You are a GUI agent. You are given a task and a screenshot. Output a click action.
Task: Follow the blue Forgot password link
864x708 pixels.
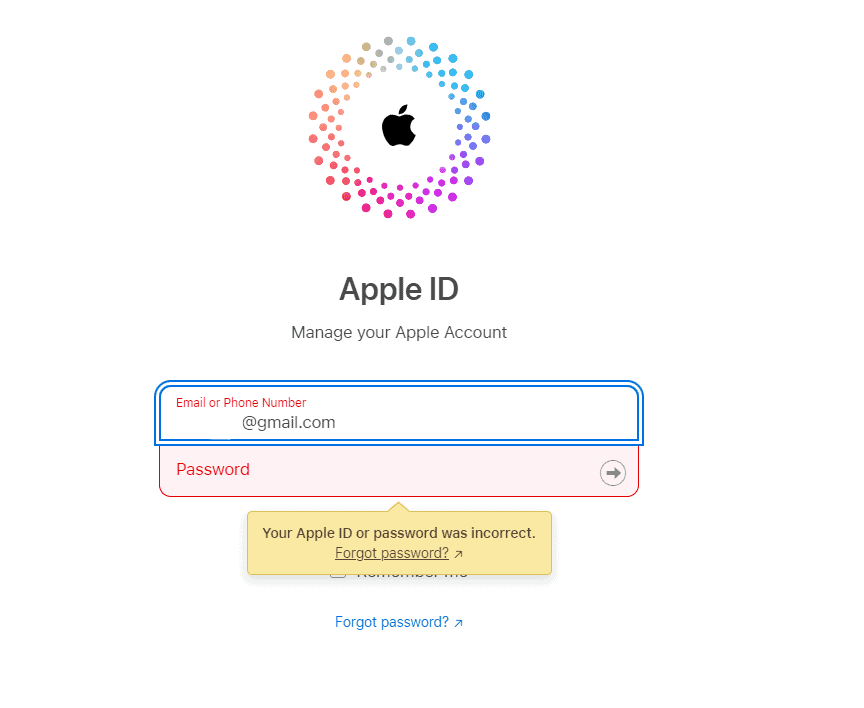tap(391, 622)
